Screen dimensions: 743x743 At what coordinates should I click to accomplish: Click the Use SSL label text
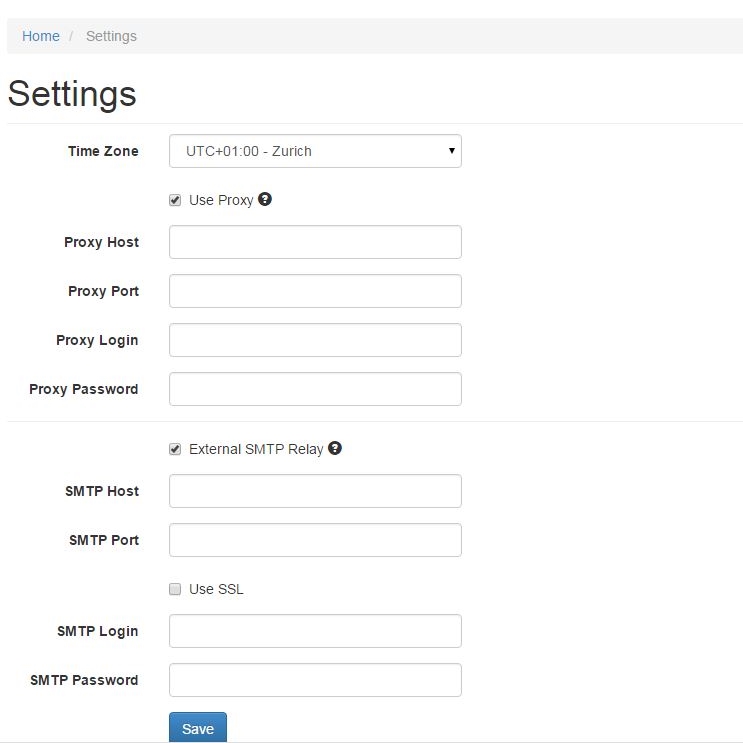[216, 589]
